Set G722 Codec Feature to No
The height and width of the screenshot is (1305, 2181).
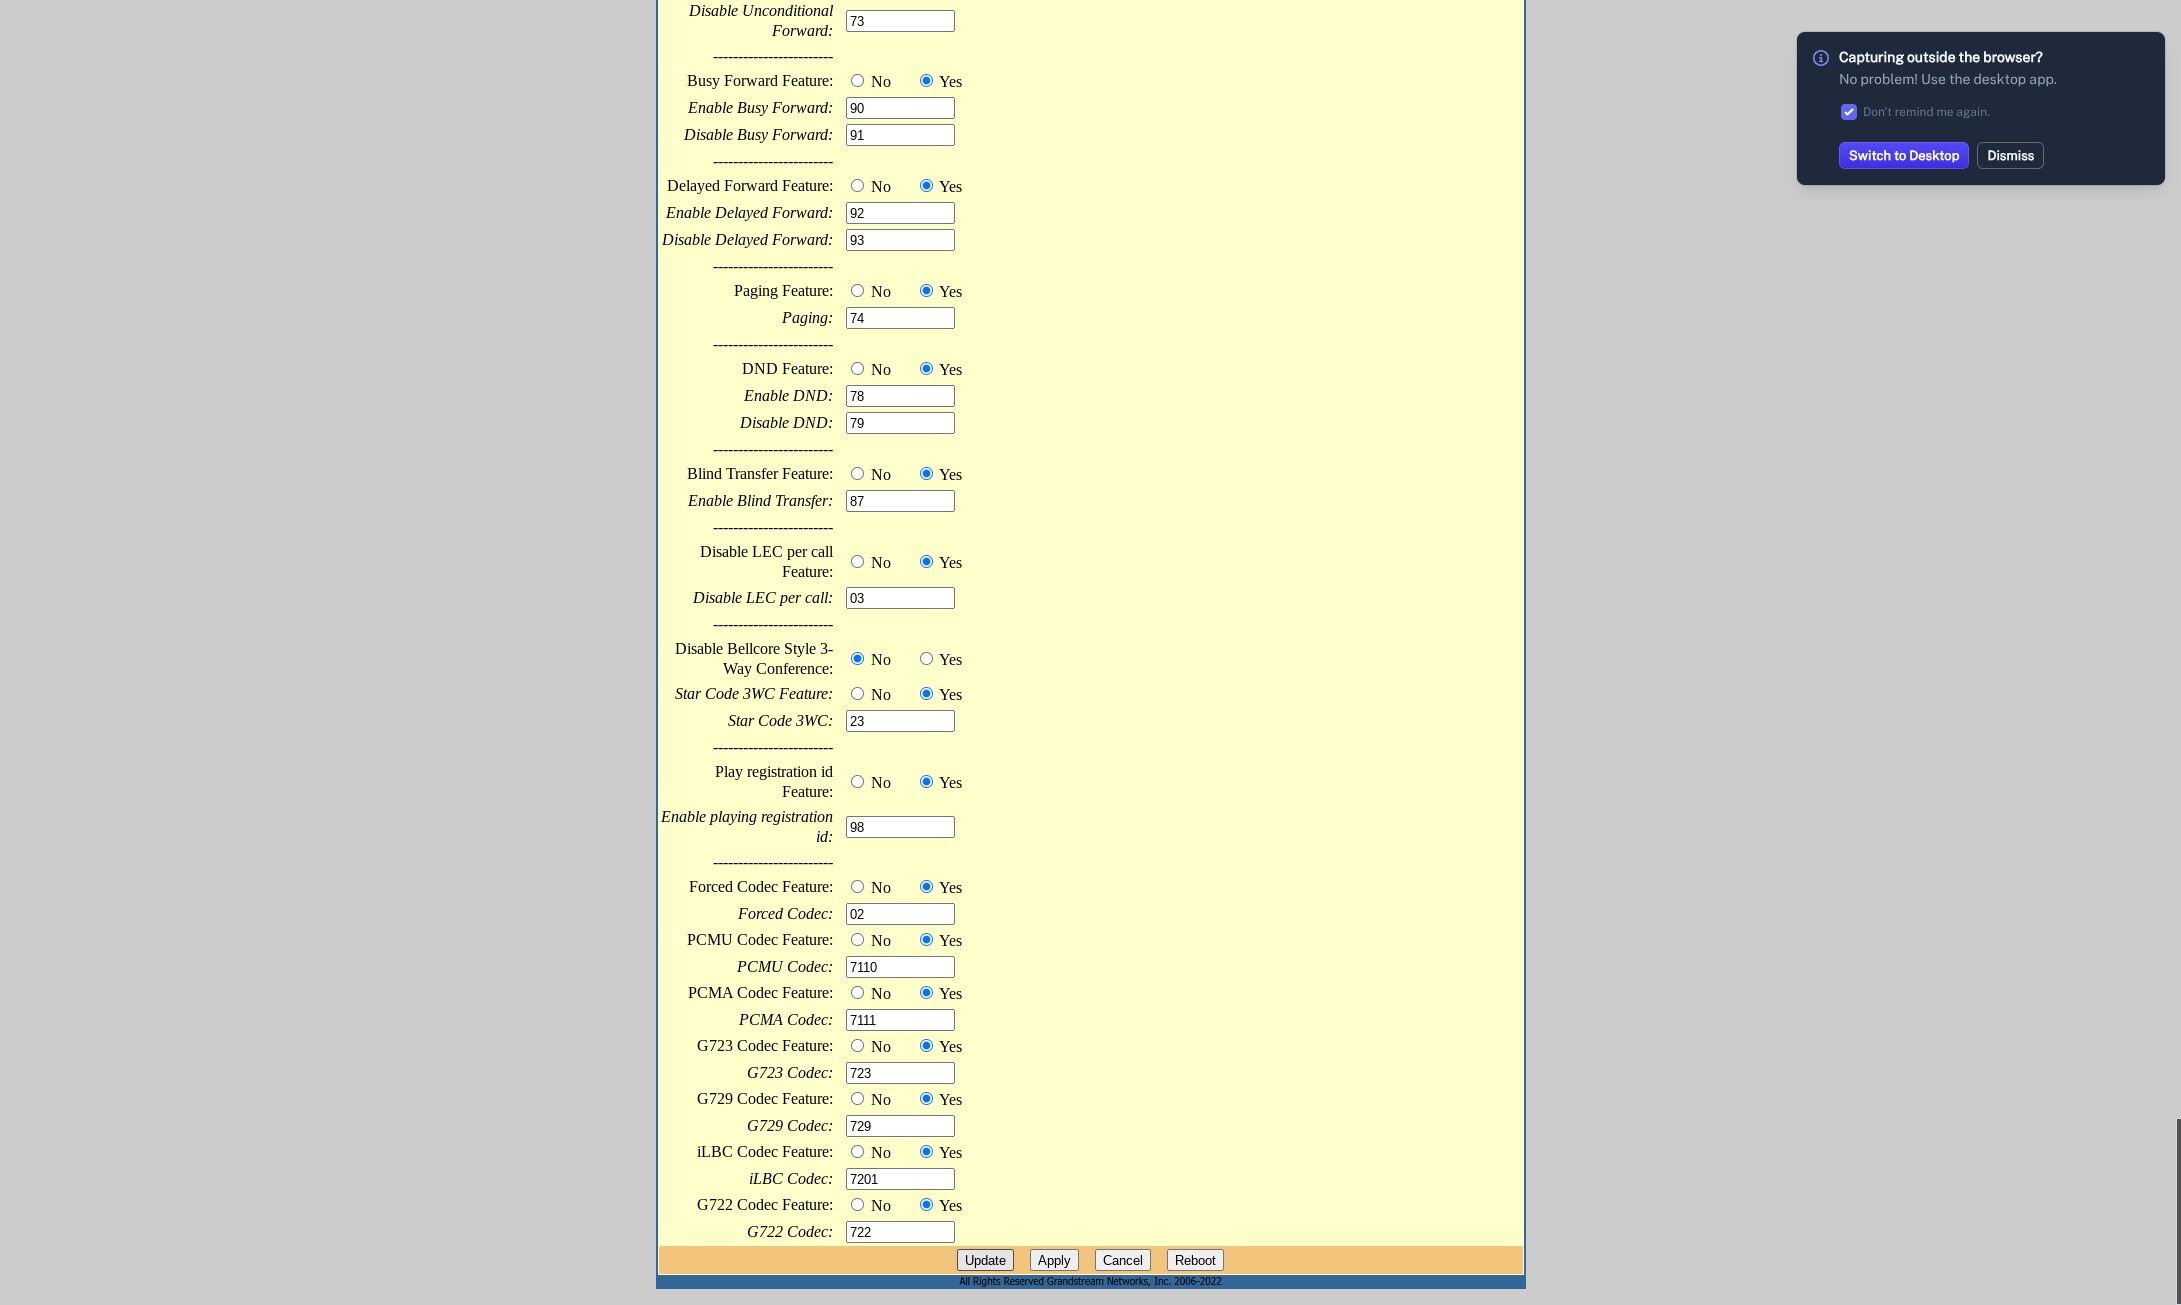click(857, 1205)
